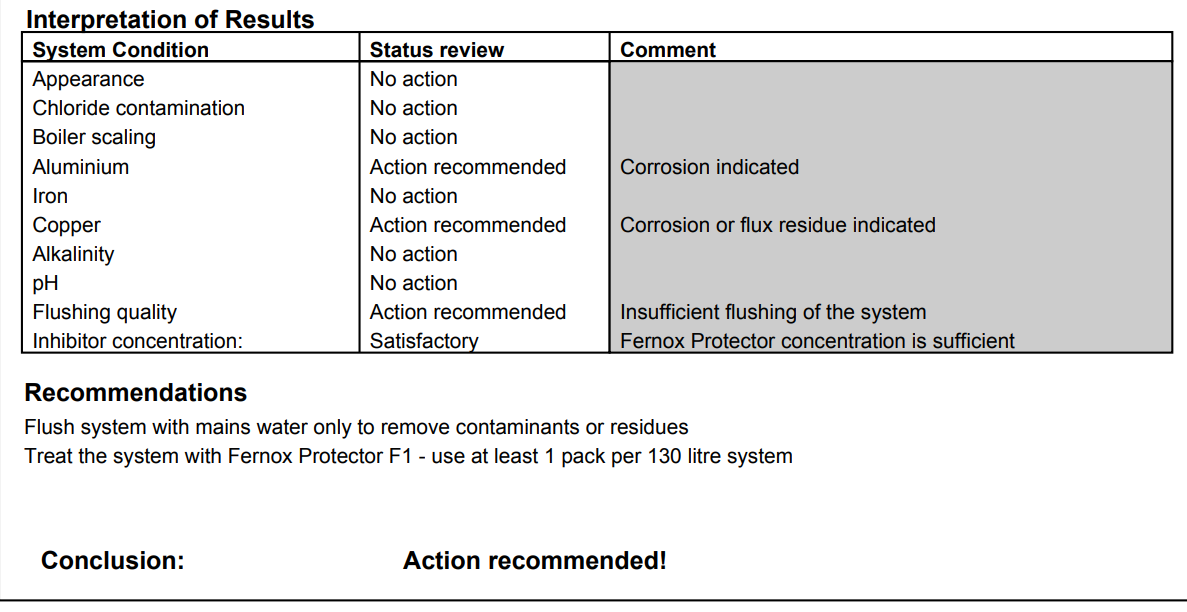Click 'Fernox Protector concentration is sufficient' comment

pyautogui.click(x=817, y=341)
